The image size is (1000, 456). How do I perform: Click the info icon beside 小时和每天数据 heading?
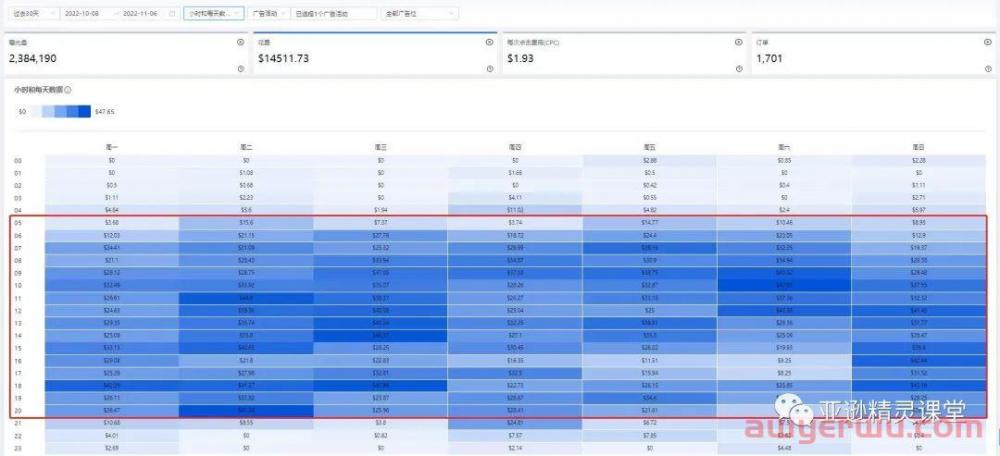(68, 91)
